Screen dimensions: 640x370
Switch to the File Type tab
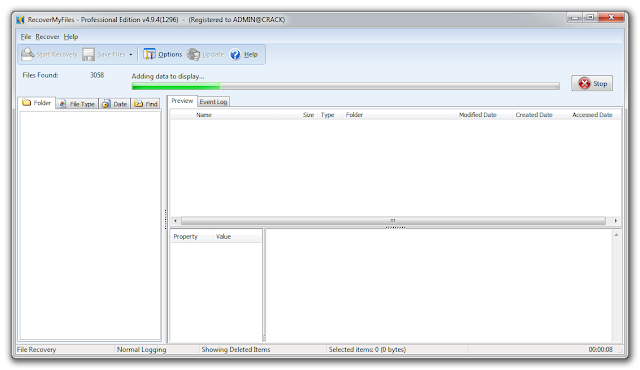pos(77,104)
